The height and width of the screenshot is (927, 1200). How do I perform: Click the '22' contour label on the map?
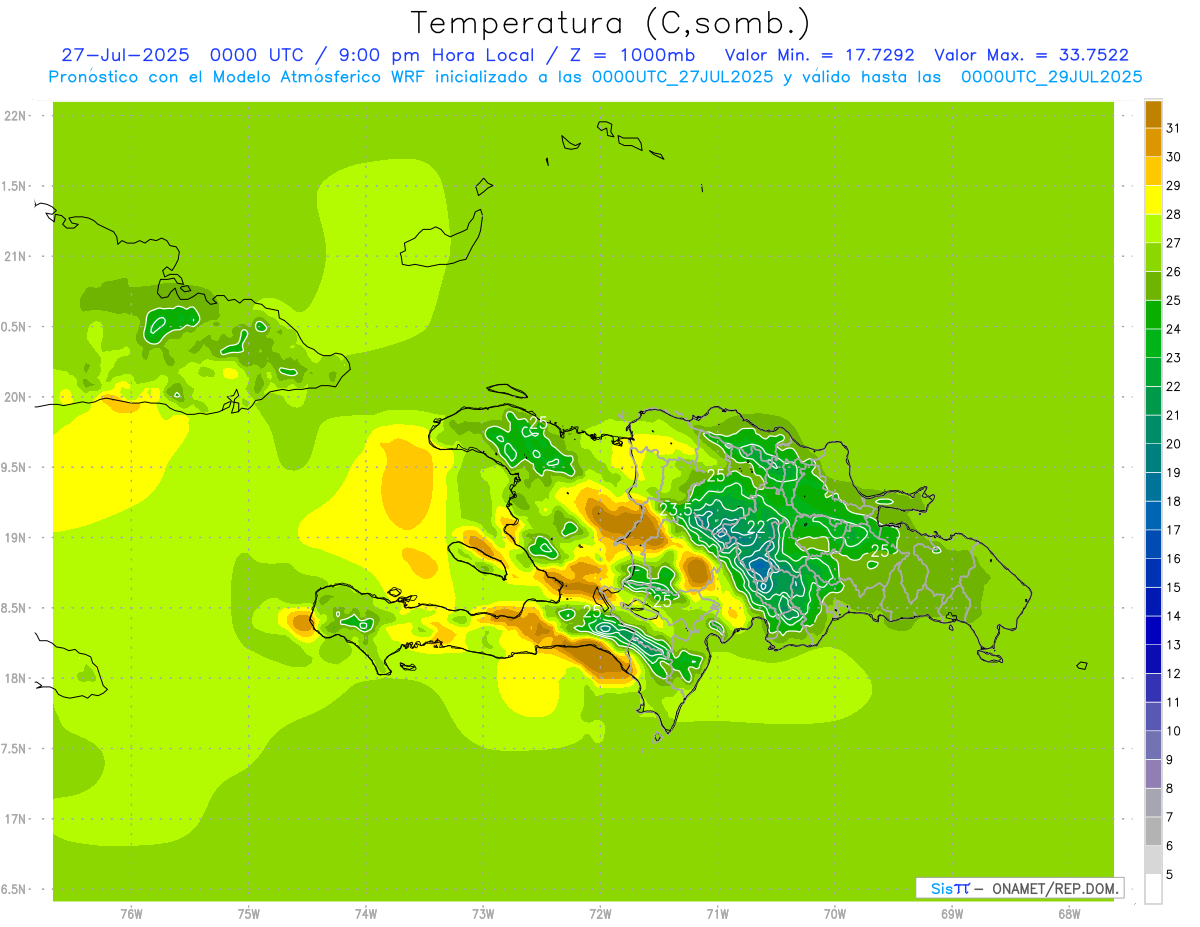point(756,527)
